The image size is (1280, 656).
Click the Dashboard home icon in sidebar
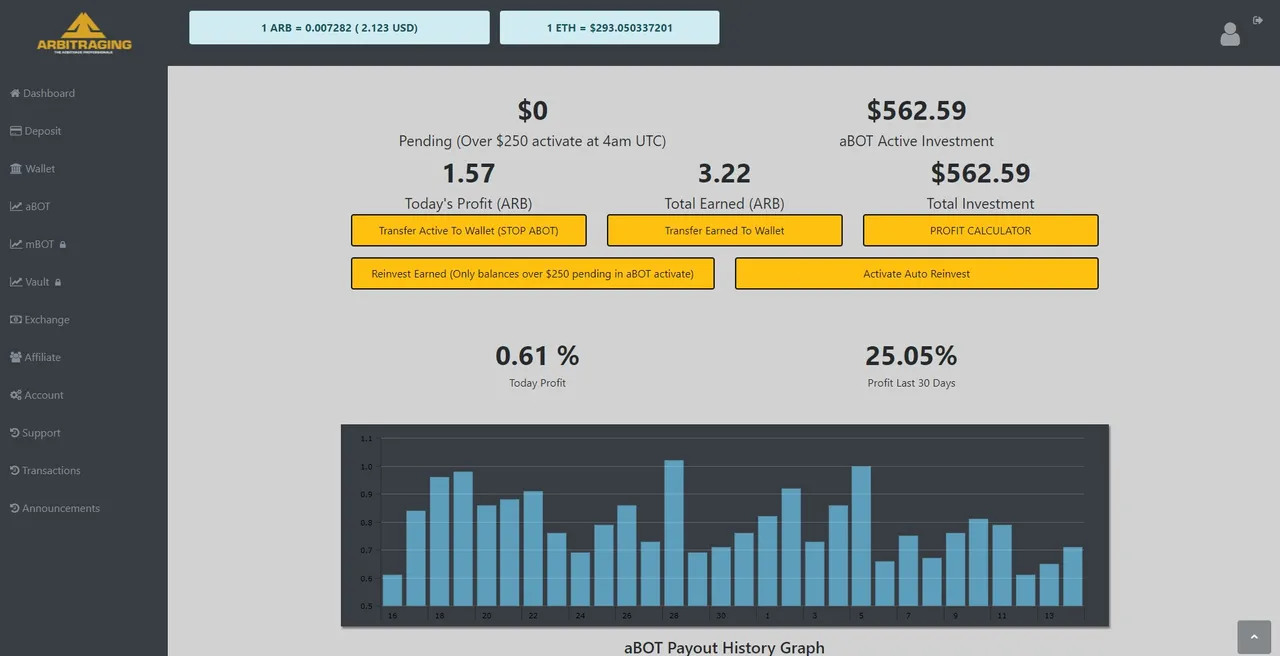point(15,93)
